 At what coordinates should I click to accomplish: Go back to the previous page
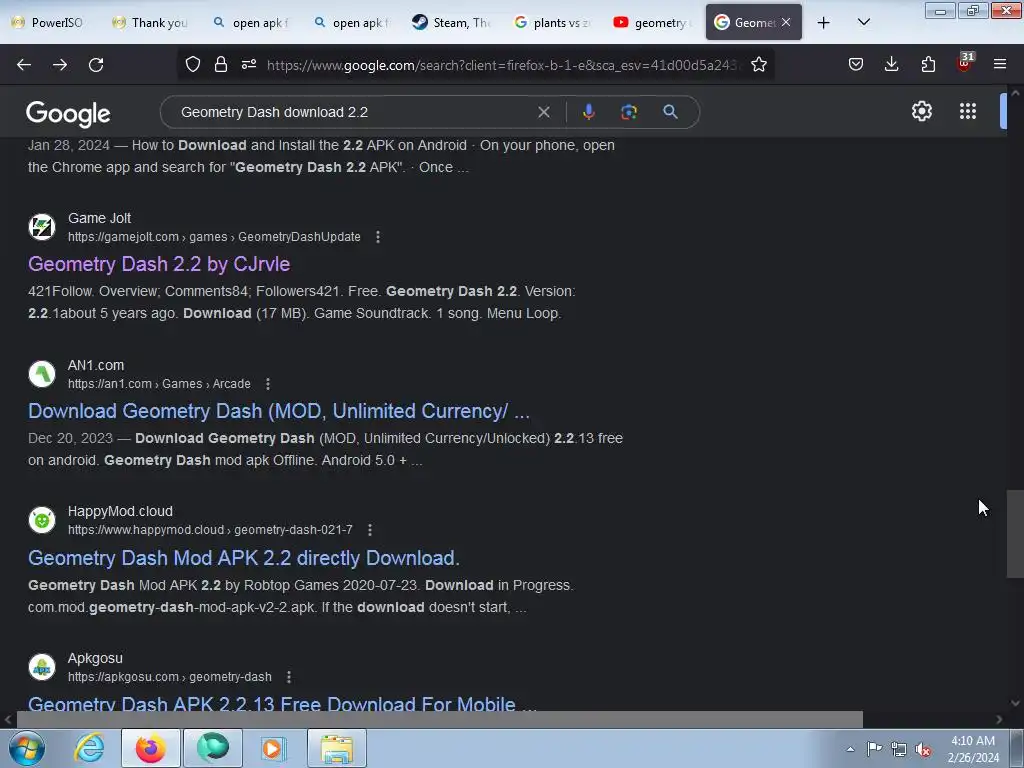pos(24,65)
